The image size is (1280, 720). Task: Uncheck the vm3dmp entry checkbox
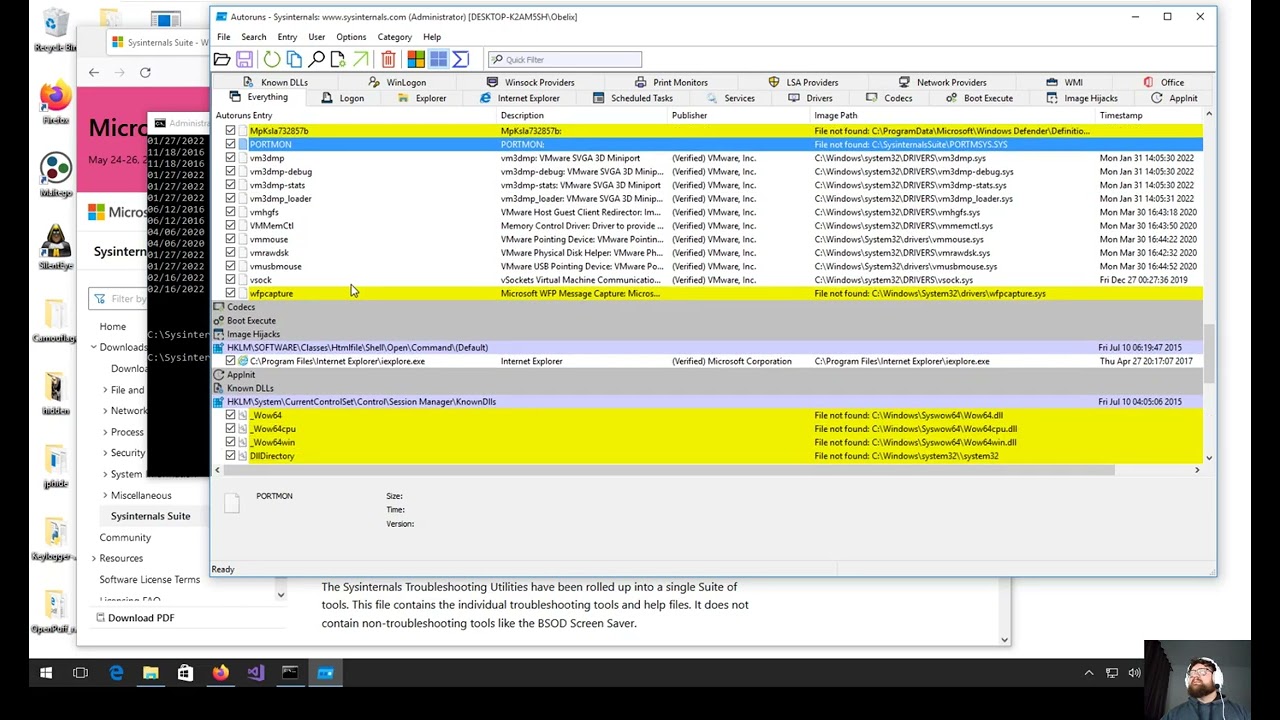point(231,158)
